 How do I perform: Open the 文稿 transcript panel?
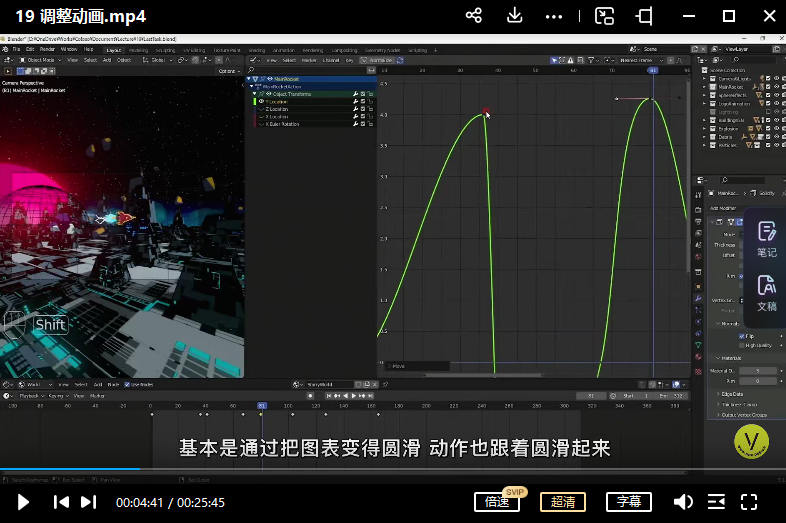(x=766, y=292)
